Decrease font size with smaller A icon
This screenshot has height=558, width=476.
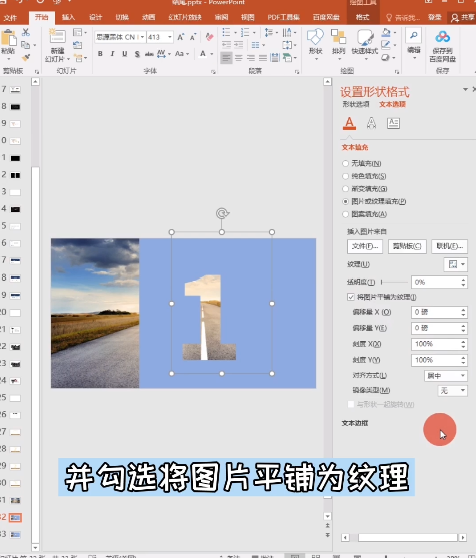193,37
